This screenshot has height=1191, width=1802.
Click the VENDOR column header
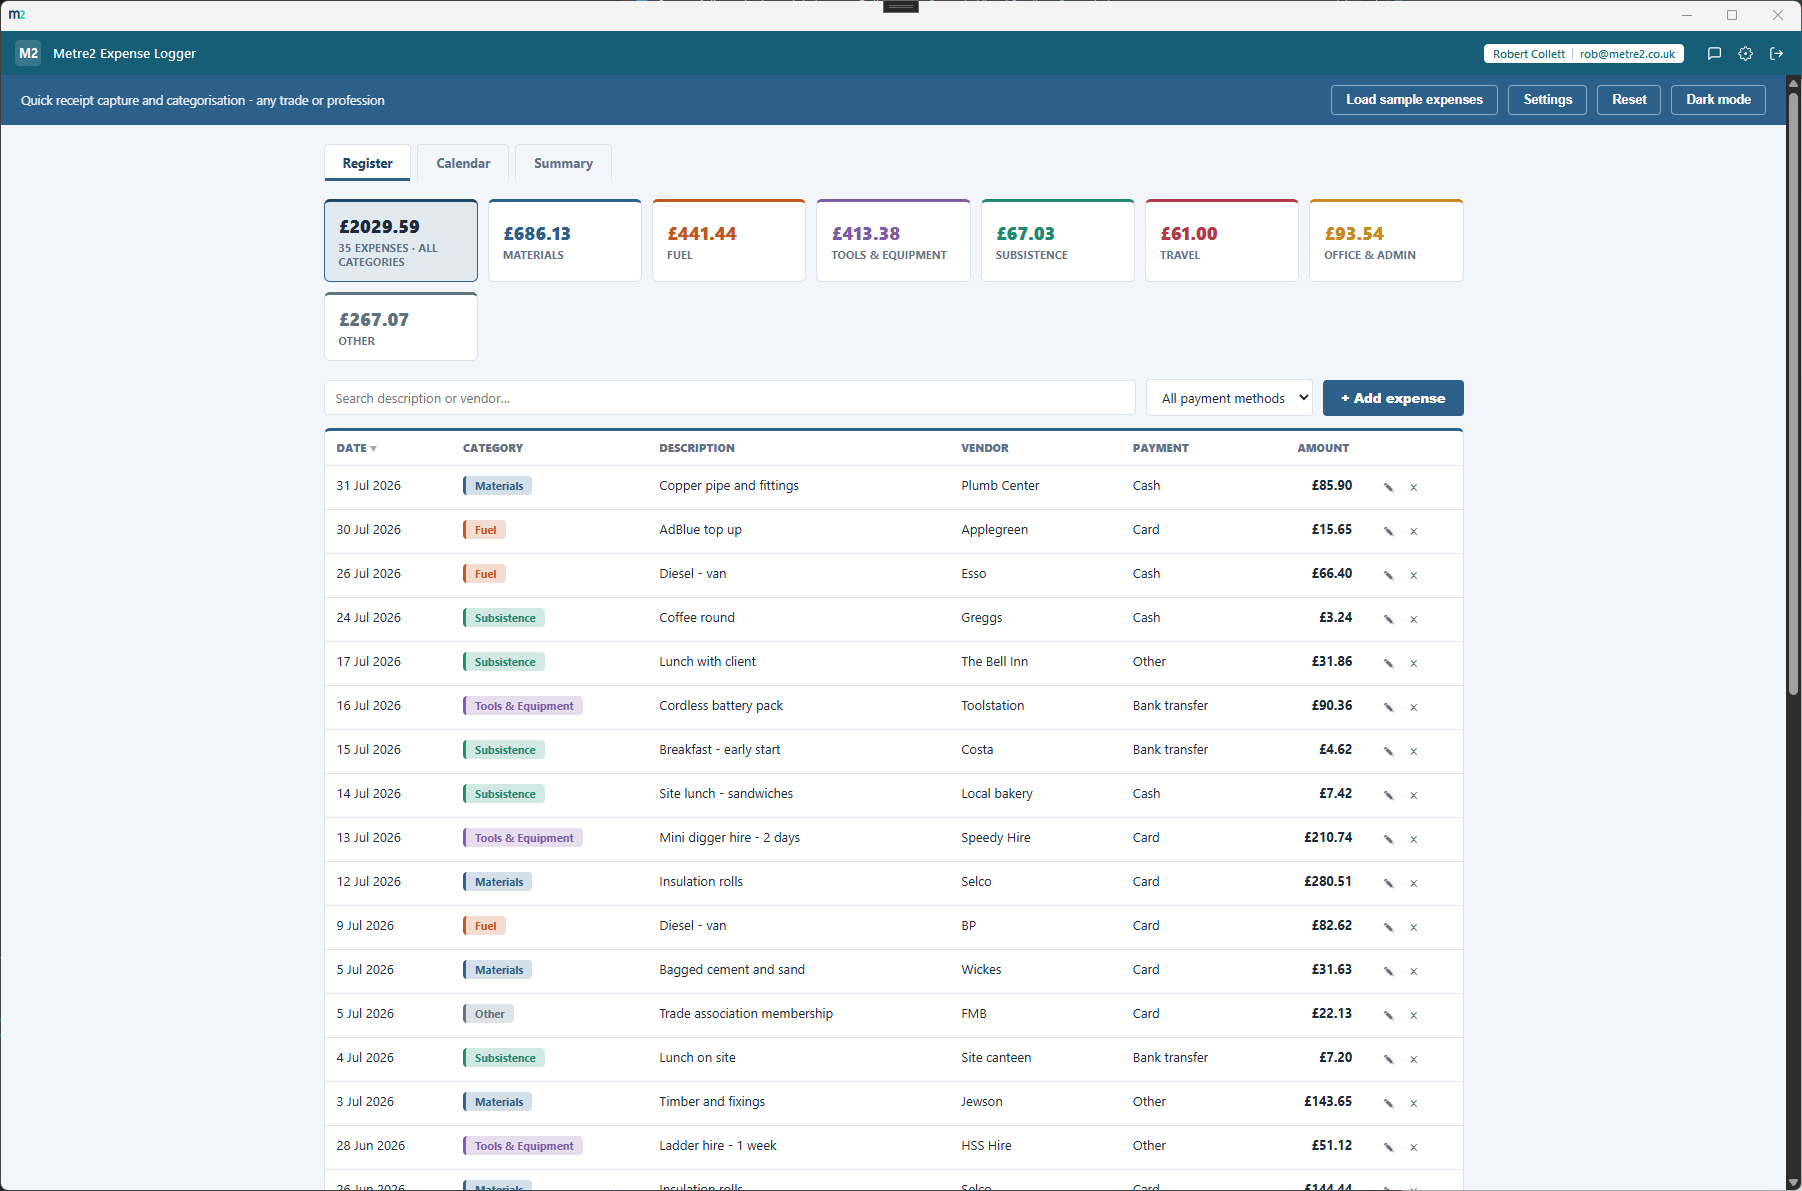985,448
